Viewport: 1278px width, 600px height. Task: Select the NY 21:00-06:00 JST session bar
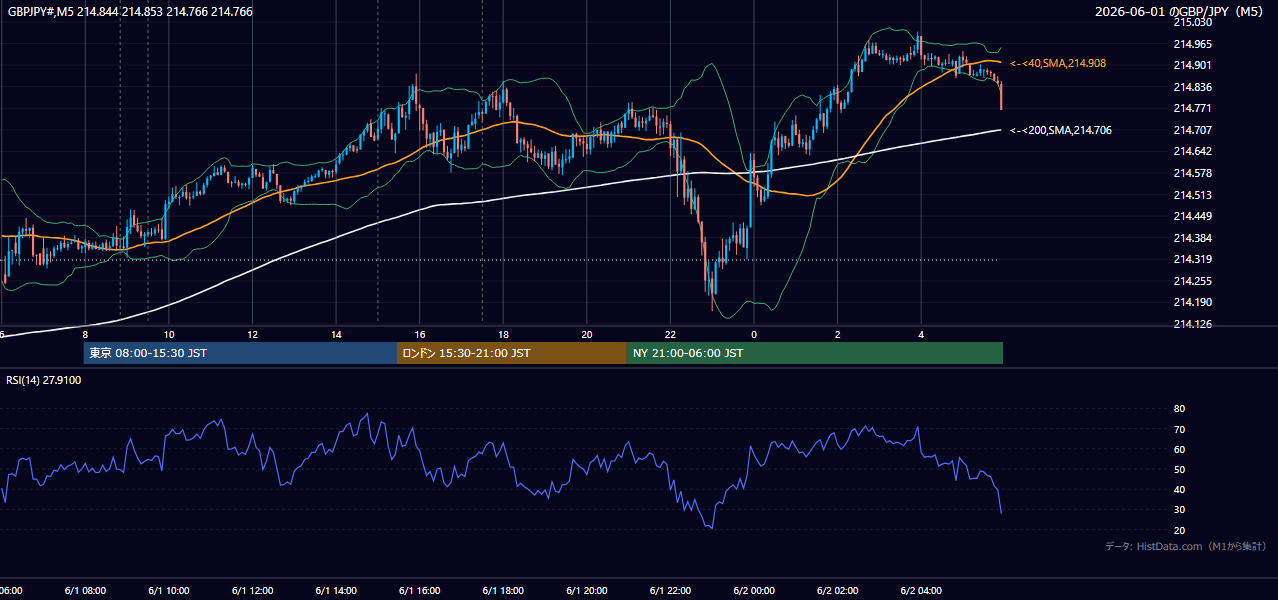(815, 353)
